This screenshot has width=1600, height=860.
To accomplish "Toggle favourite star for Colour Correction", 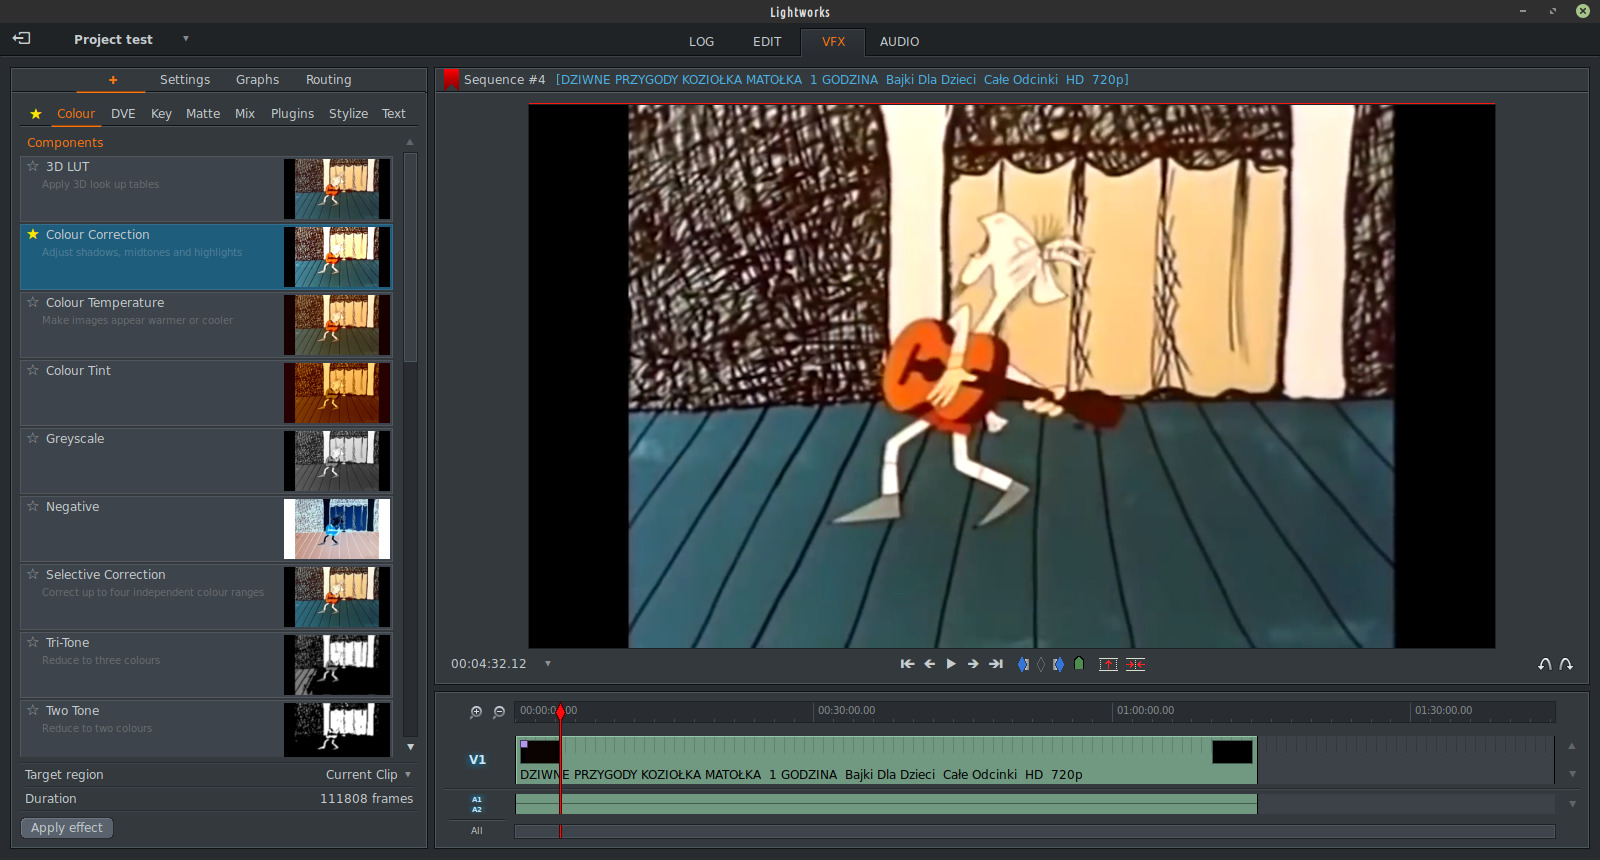I will 33,234.
